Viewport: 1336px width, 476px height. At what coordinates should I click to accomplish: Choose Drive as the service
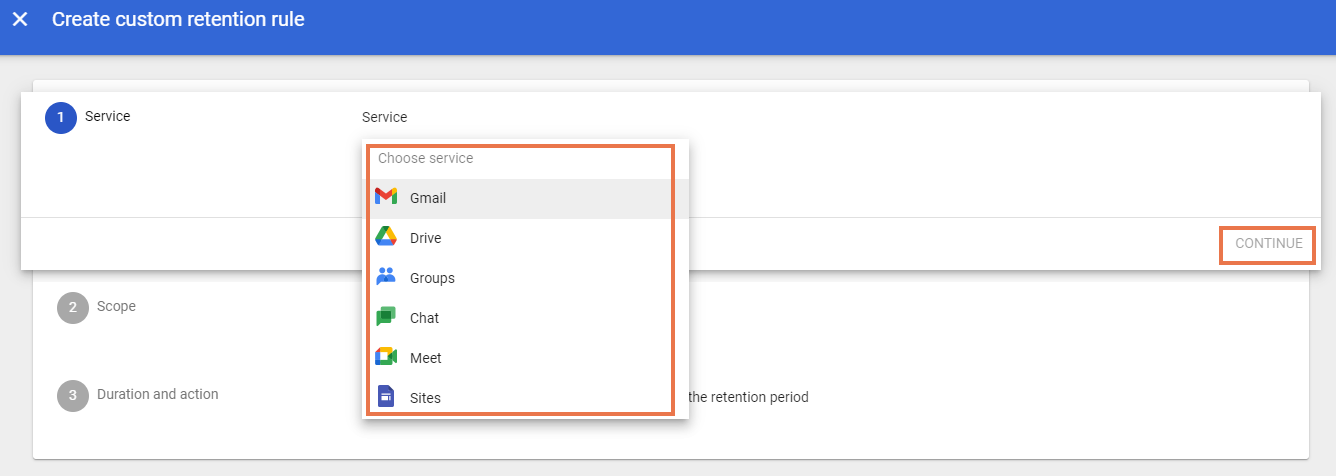pyautogui.click(x=425, y=238)
